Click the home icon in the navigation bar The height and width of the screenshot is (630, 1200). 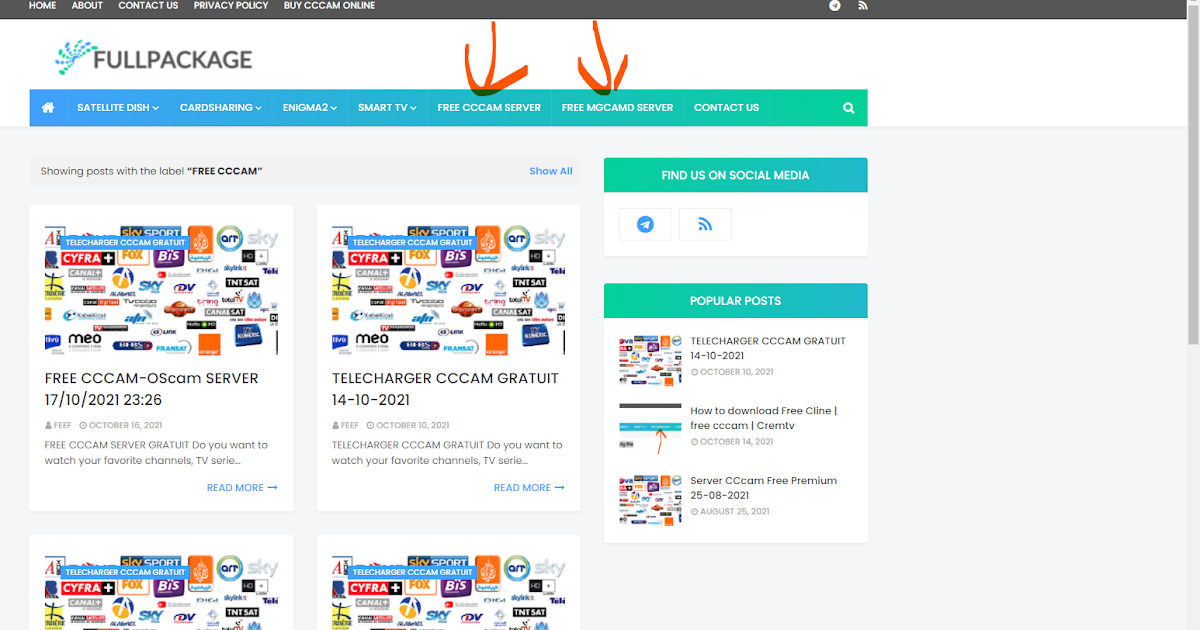(47, 108)
